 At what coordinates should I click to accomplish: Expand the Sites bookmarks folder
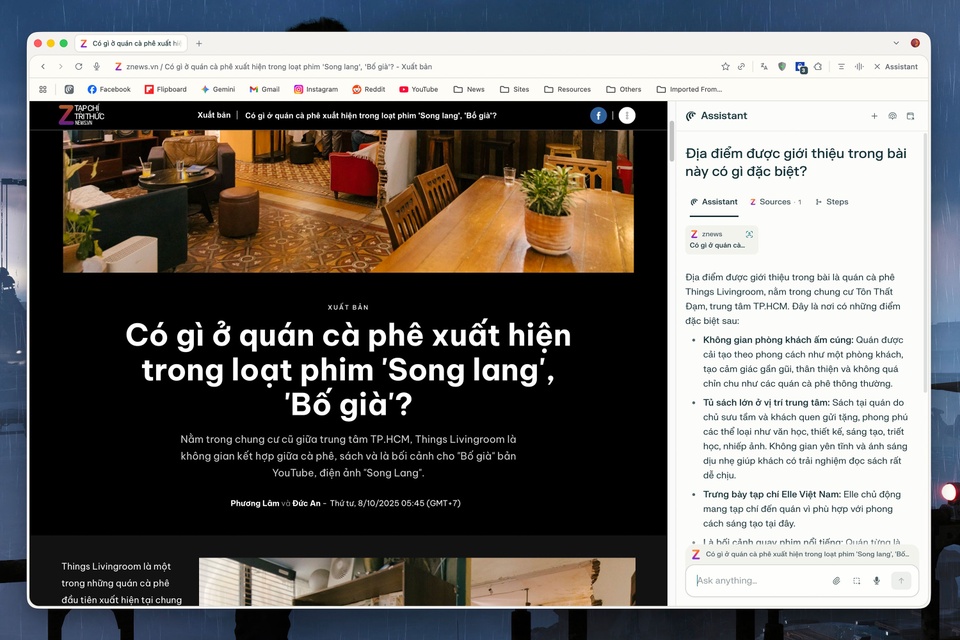click(x=514, y=89)
